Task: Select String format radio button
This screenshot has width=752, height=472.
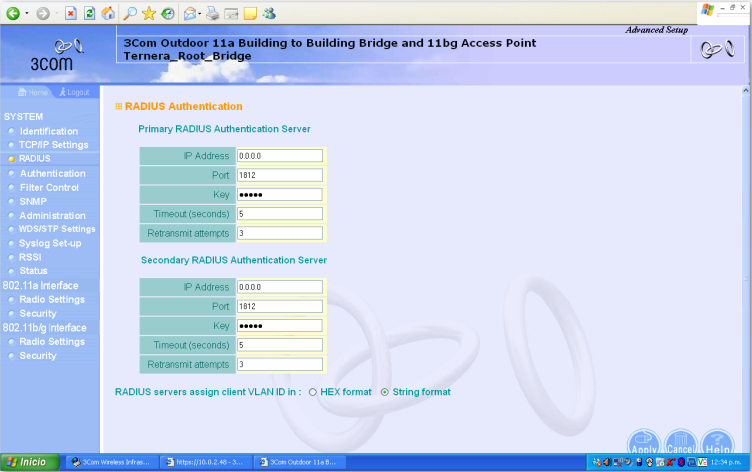Action: coord(385,392)
